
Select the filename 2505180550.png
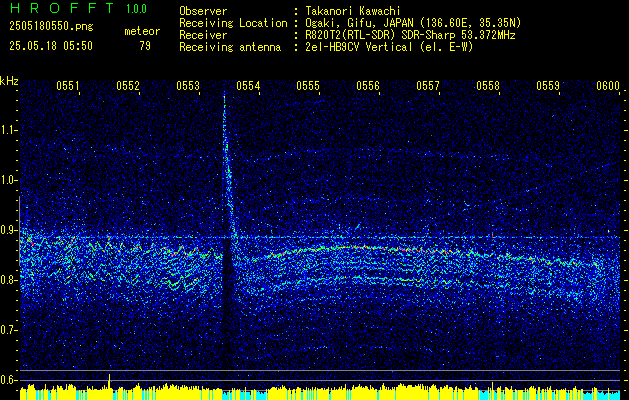point(51,27)
